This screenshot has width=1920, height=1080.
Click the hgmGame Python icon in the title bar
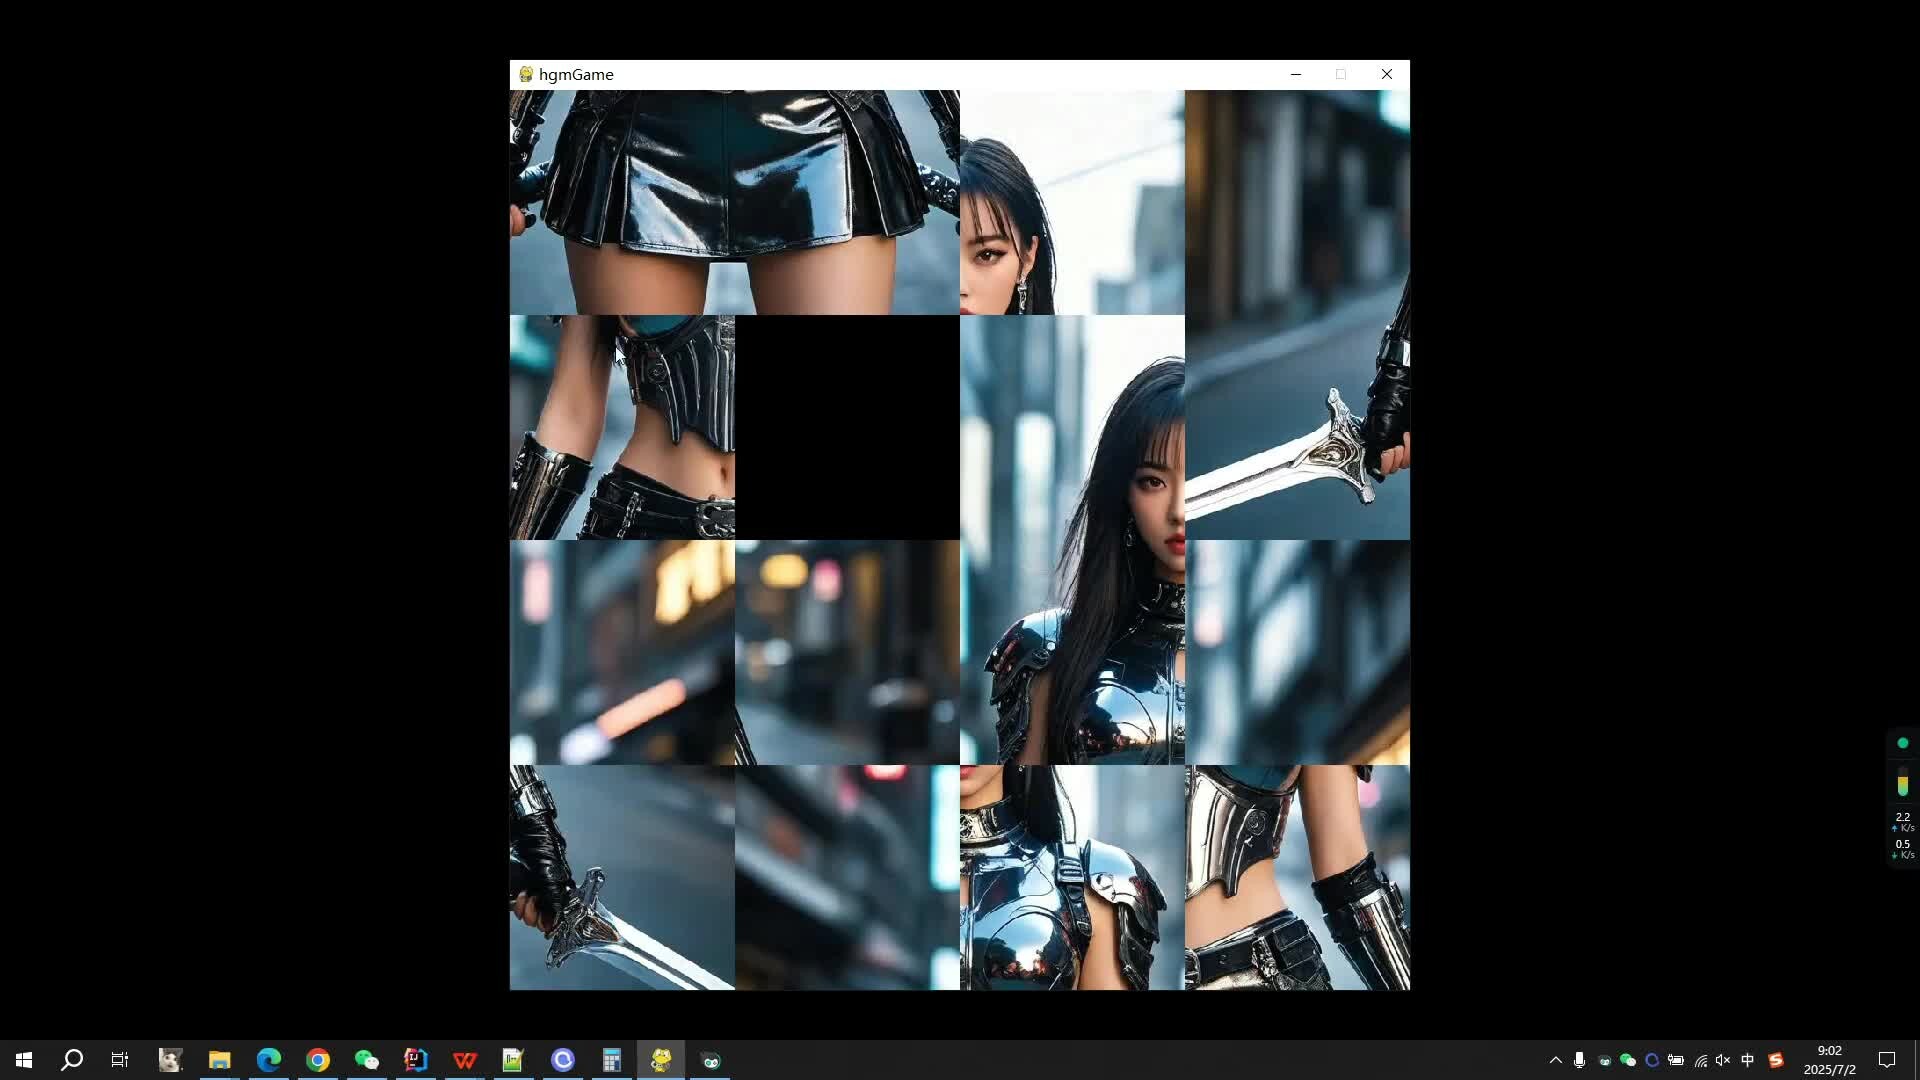(x=526, y=75)
